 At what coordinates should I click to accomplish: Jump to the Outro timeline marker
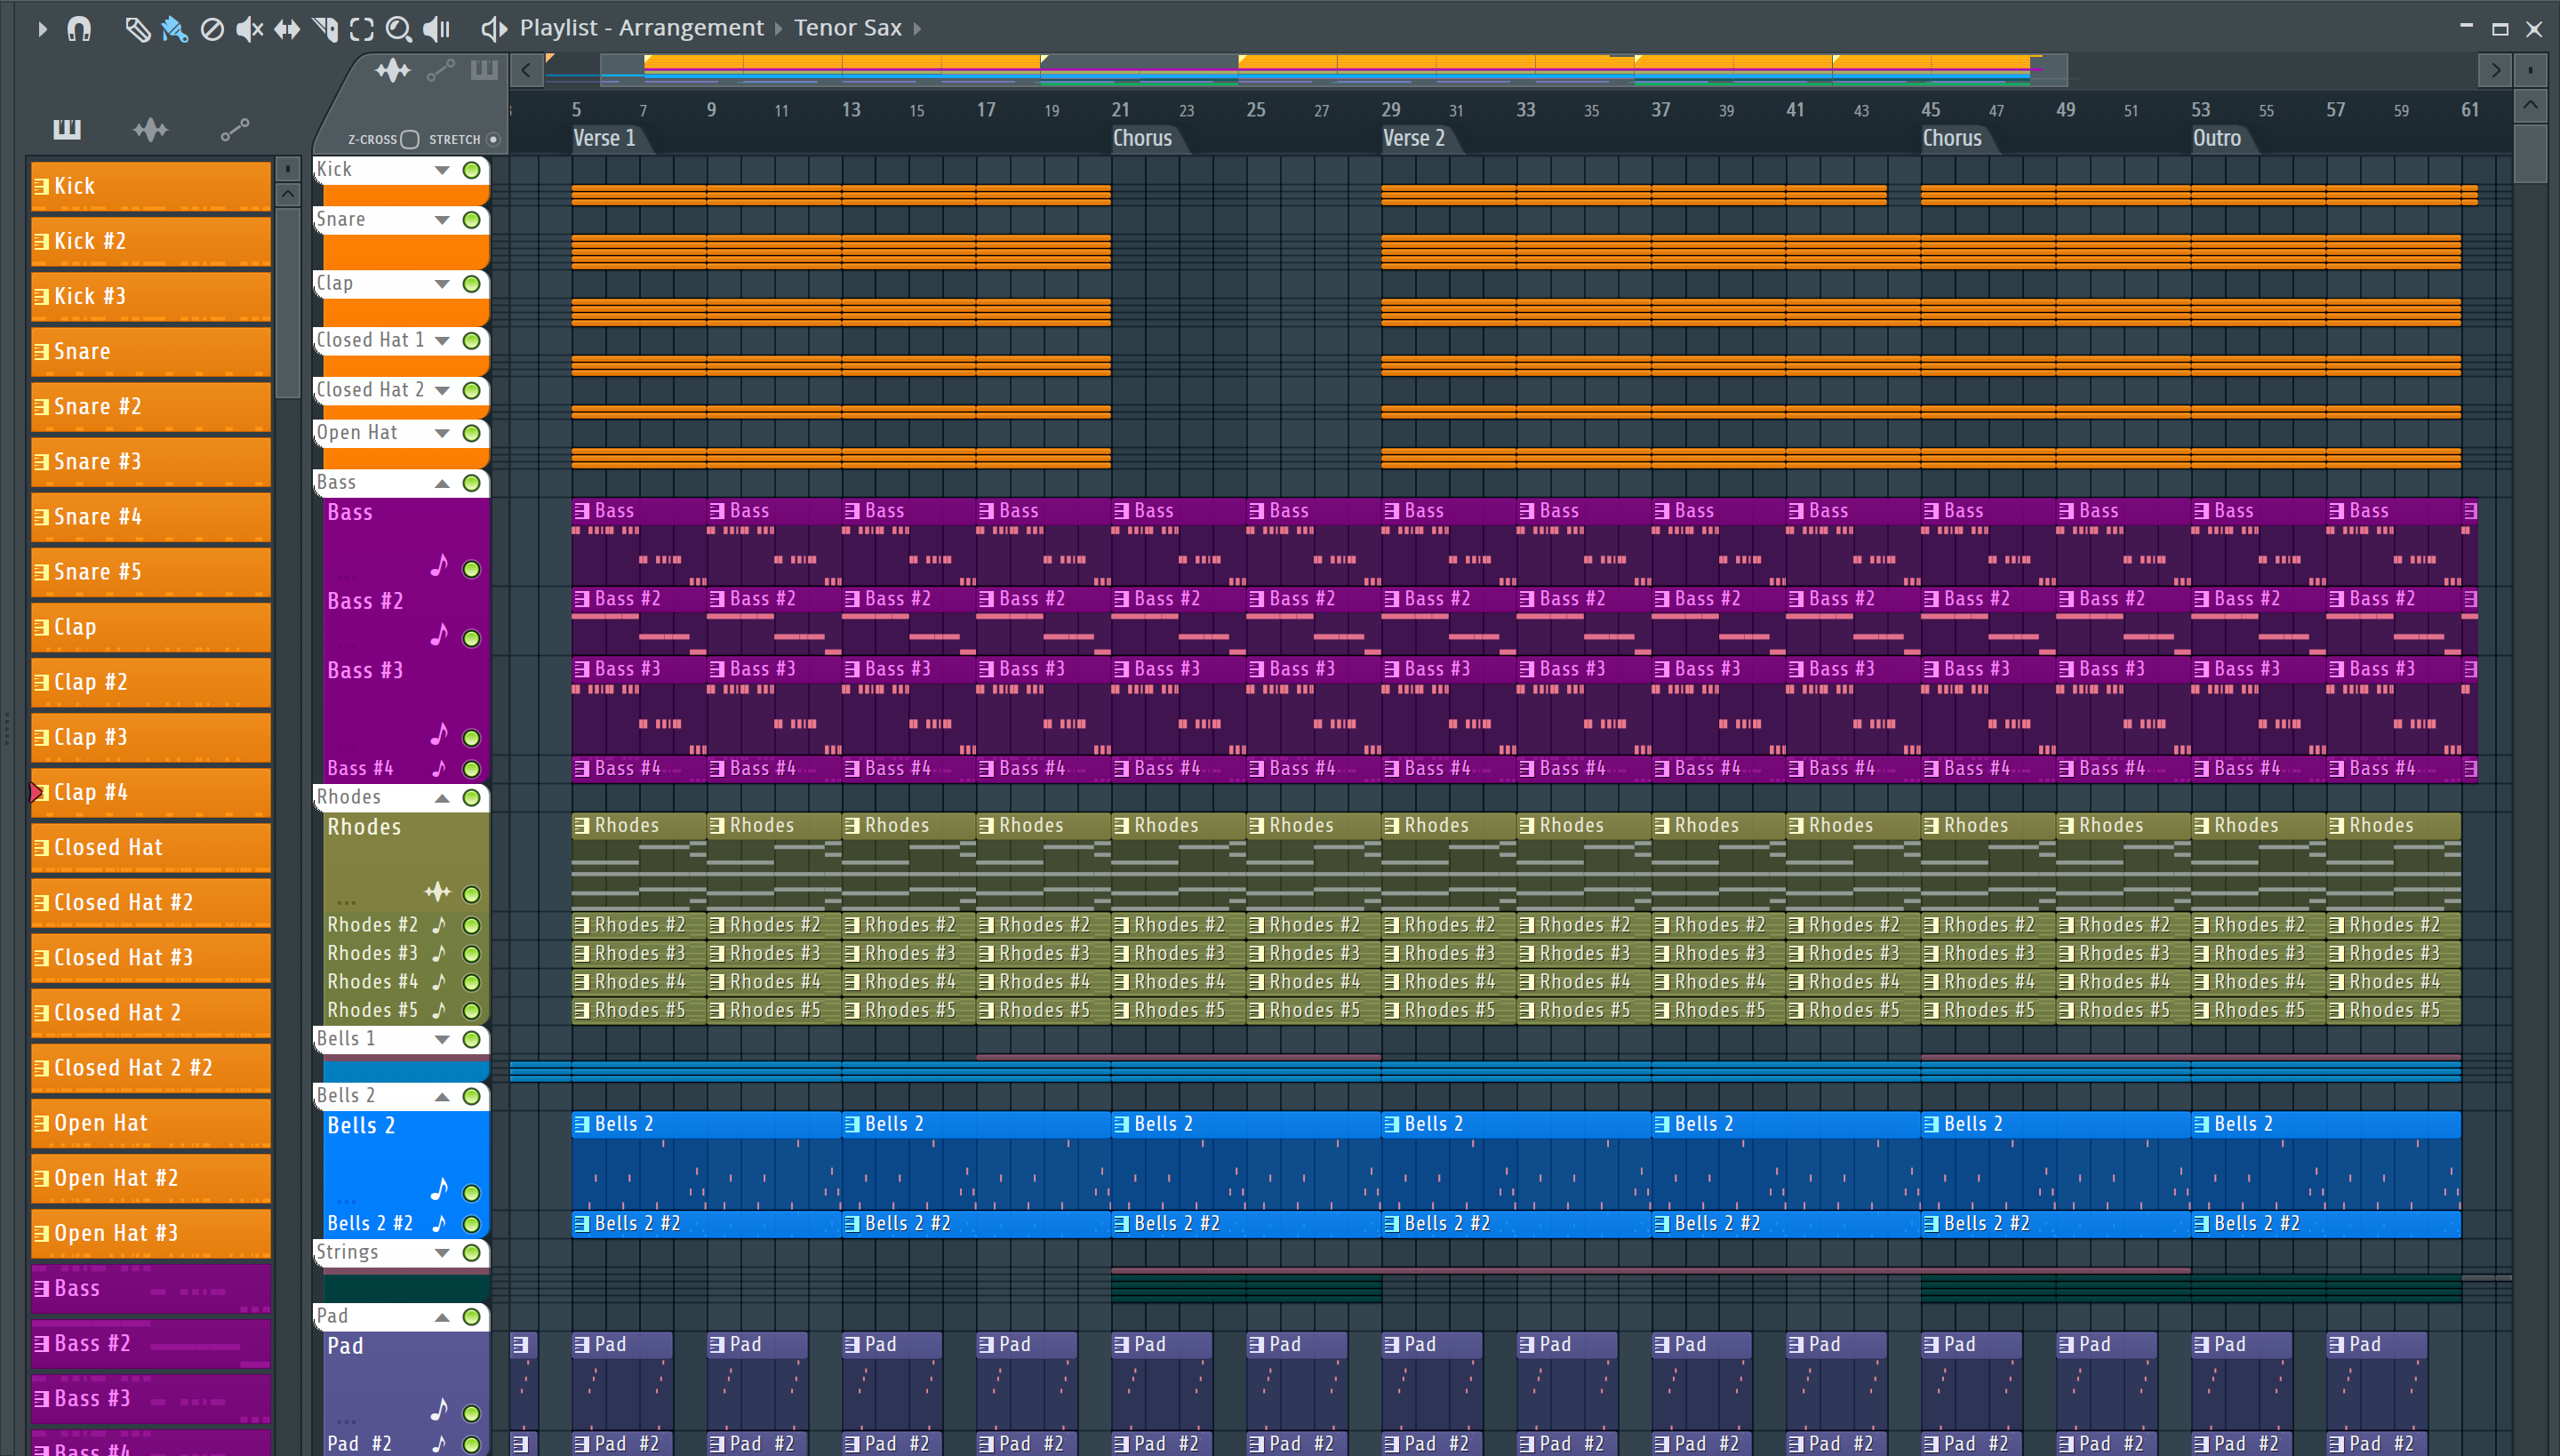pyautogui.click(x=2216, y=139)
